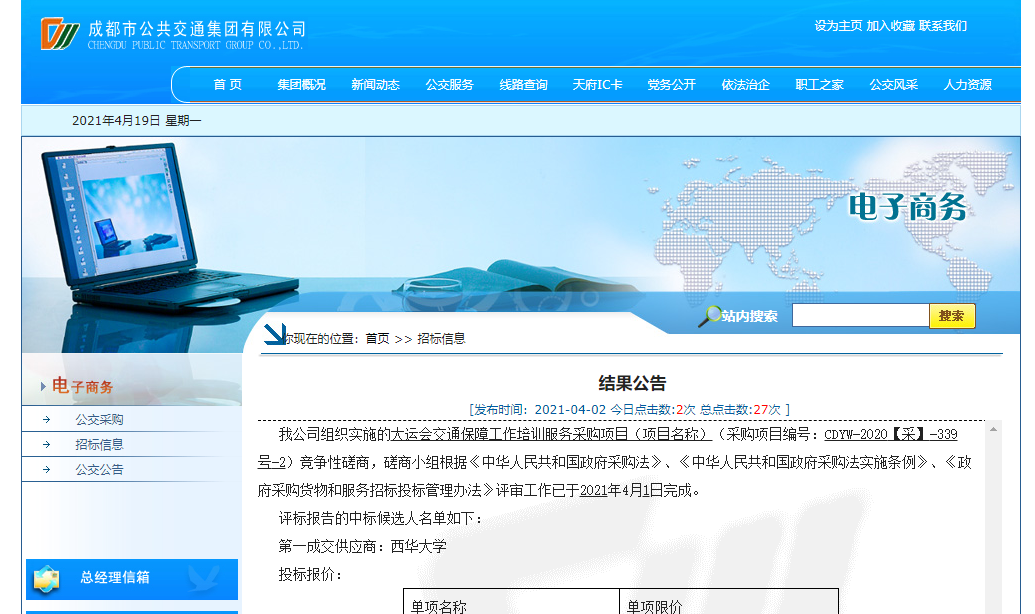
Task: Open the 新闻动态 navigation menu
Action: [375, 85]
